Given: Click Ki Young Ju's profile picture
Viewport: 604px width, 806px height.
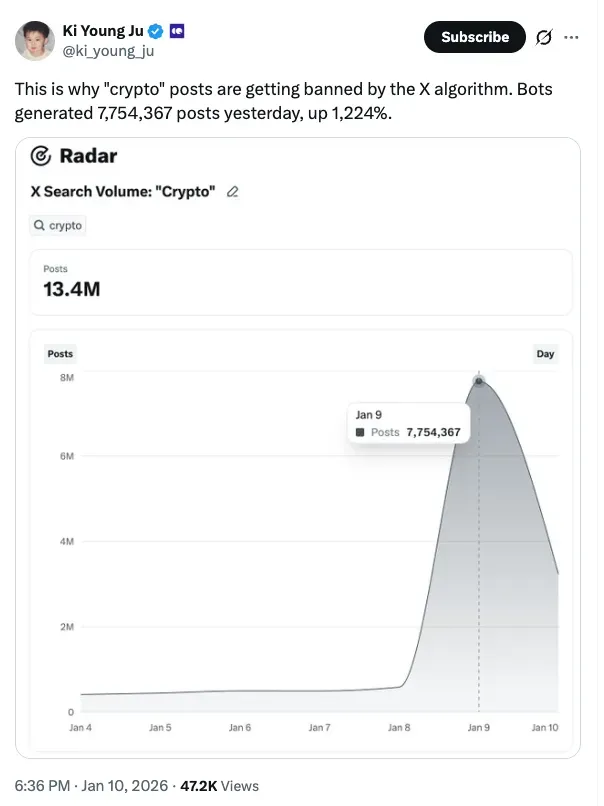Looking at the screenshot, I should point(35,37).
